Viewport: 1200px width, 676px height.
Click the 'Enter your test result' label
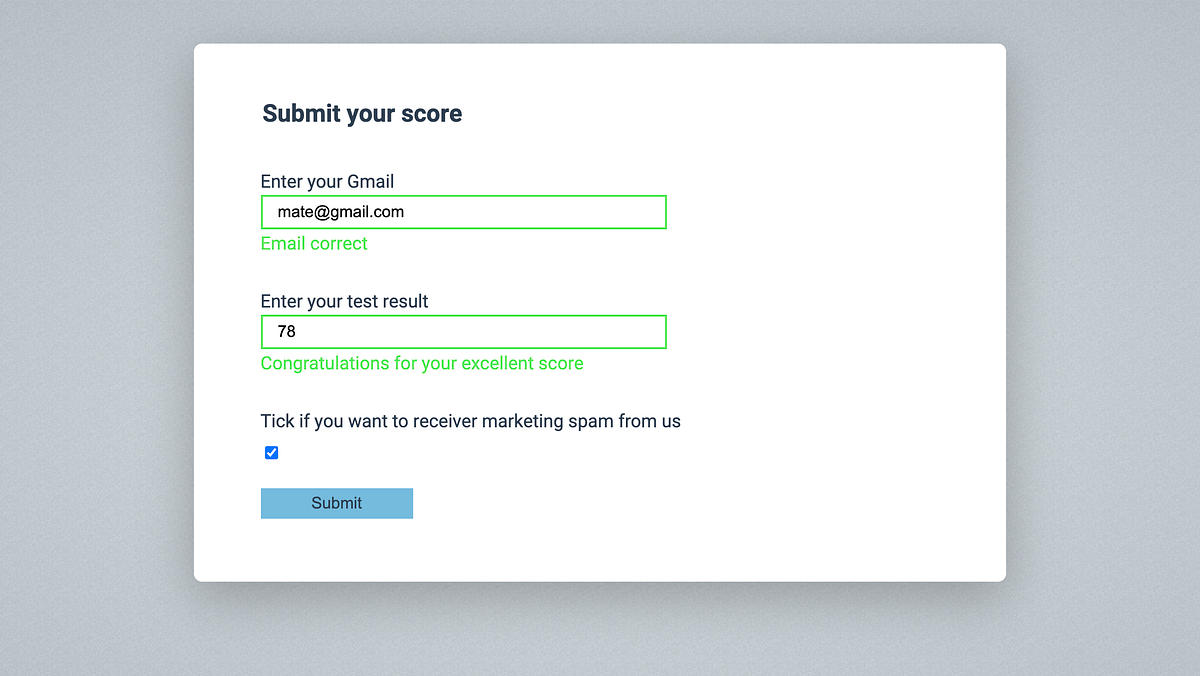click(344, 301)
